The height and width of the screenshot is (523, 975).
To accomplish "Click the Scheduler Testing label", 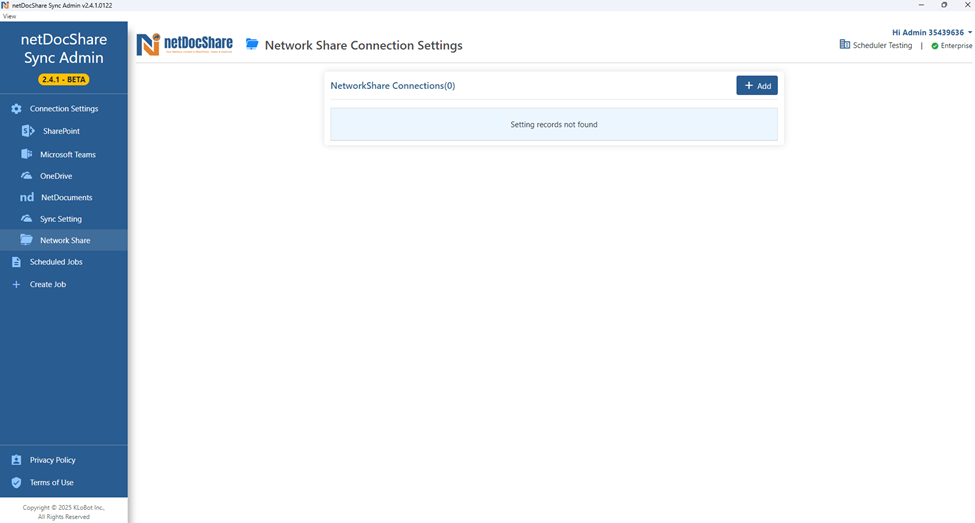I will 882,45.
